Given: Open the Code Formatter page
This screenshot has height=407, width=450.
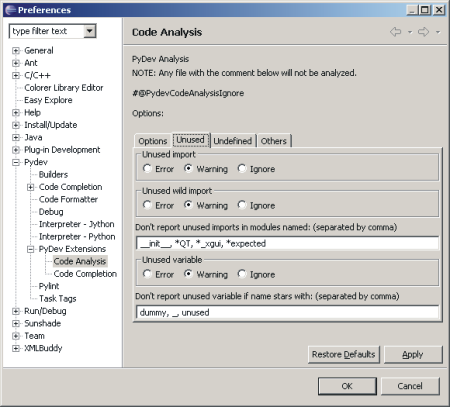Looking at the screenshot, I should pyautogui.click(x=68, y=199).
